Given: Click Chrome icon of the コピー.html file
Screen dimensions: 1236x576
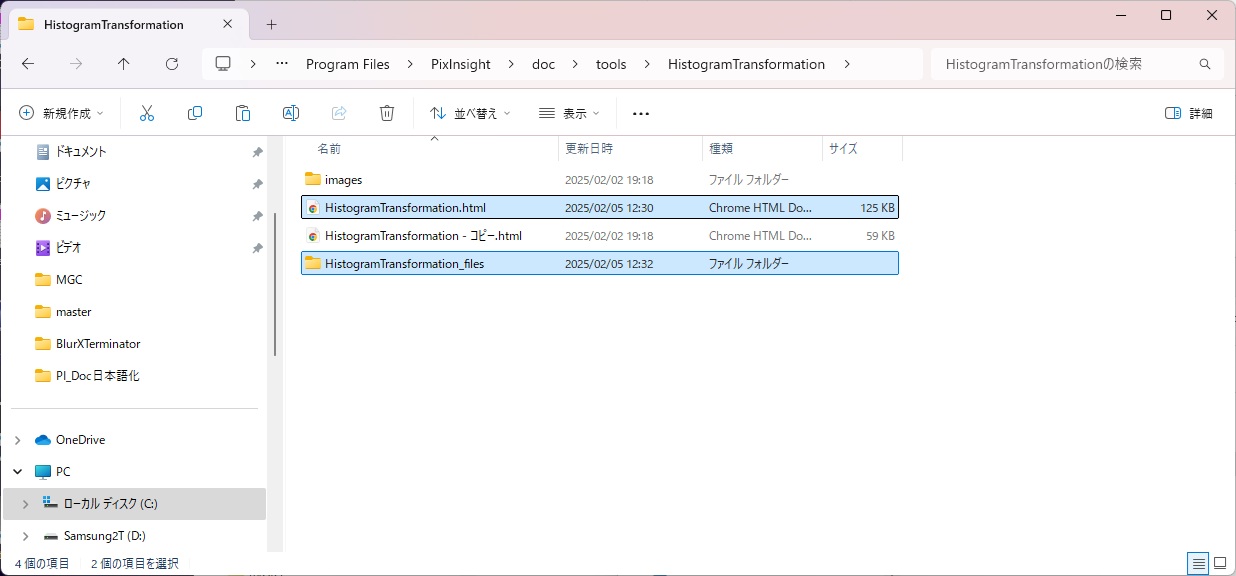Looking at the screenshot, I should [x=313, y=236].
